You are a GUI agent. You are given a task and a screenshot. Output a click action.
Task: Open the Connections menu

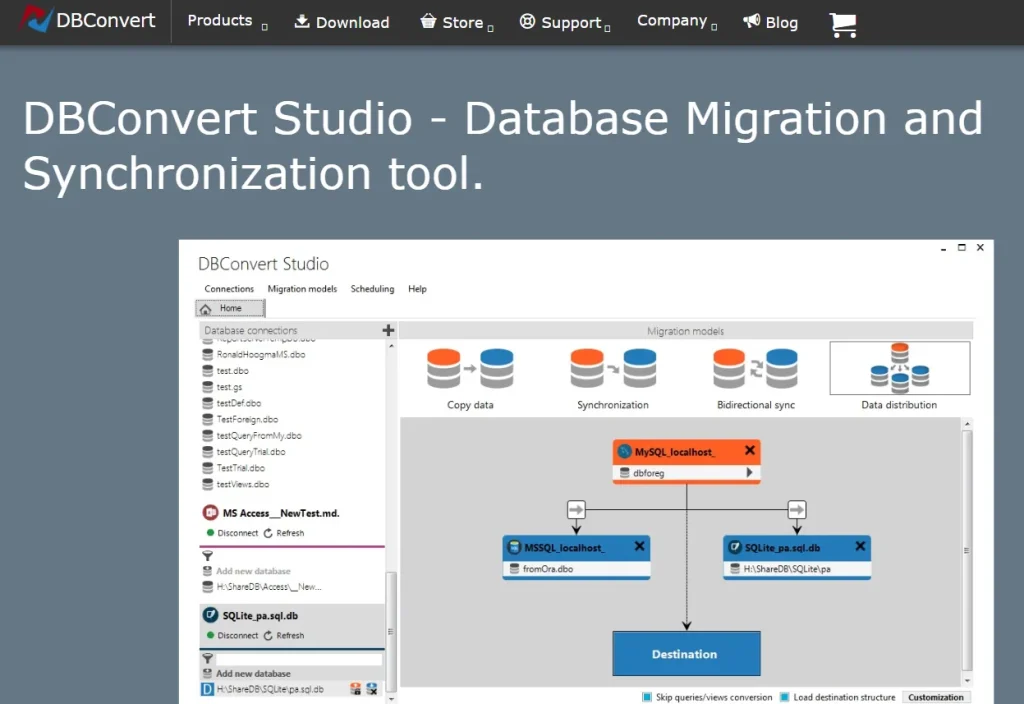[229, 289]
